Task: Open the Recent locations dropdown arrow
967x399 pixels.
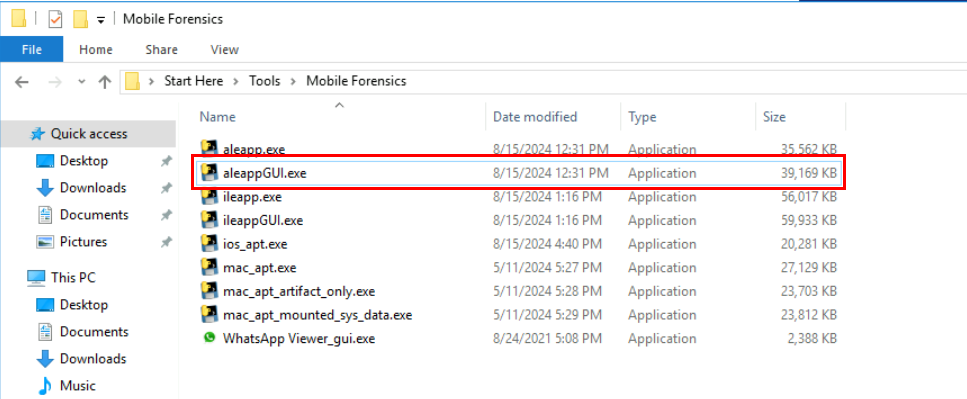Action: [81, 81]
